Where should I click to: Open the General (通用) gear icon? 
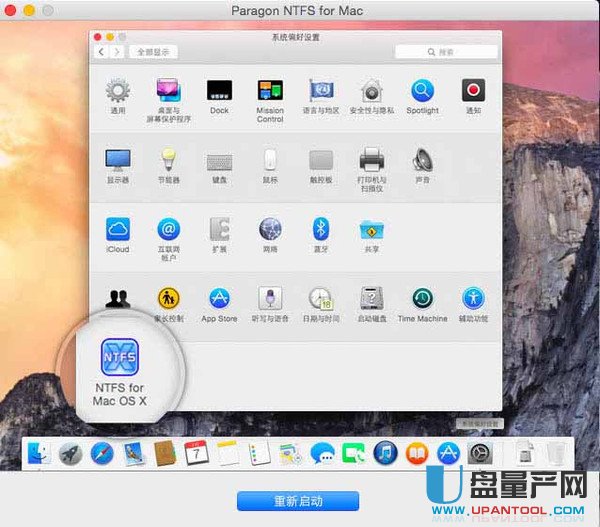pyautogui.click(x=118, y=91)
